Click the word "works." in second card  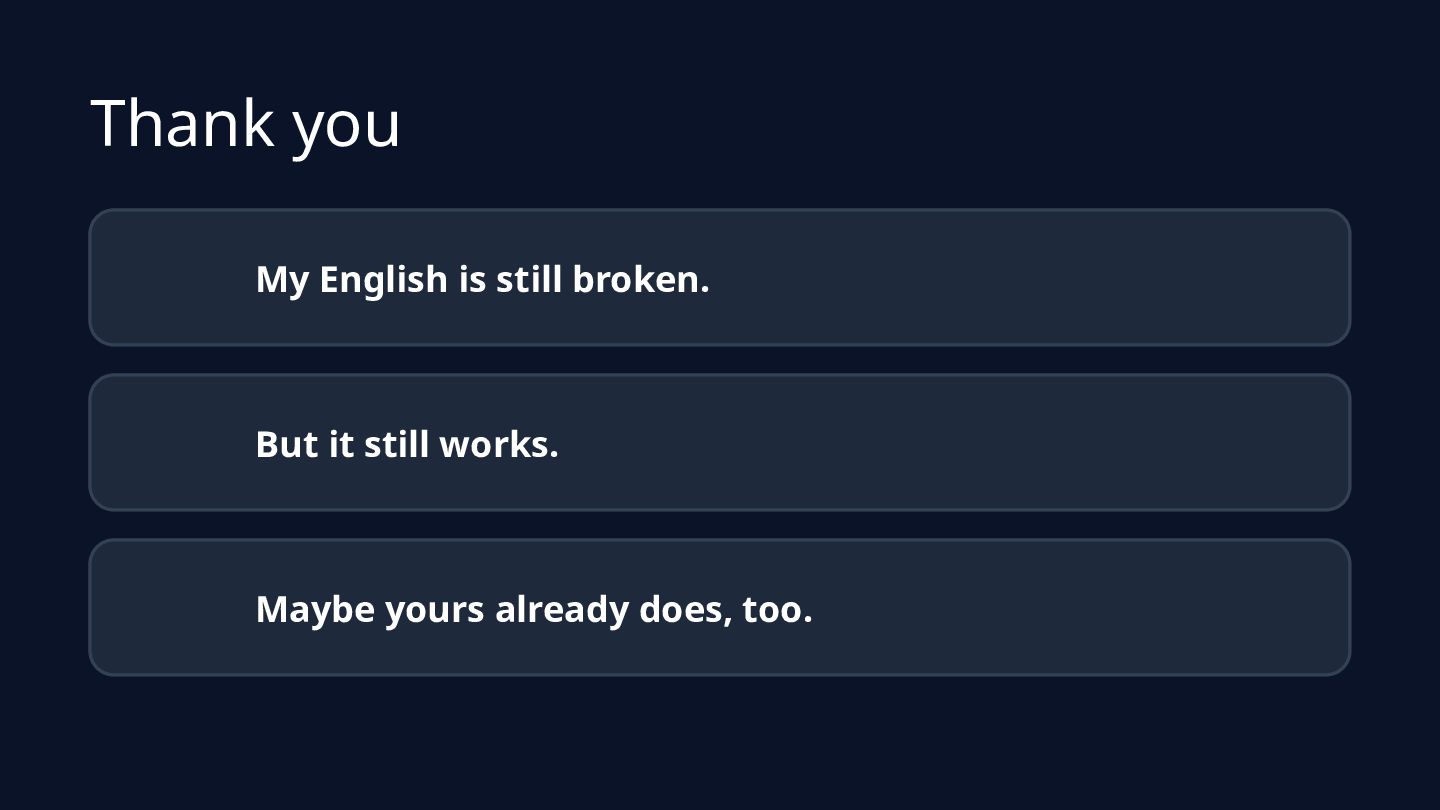[499, 444]
